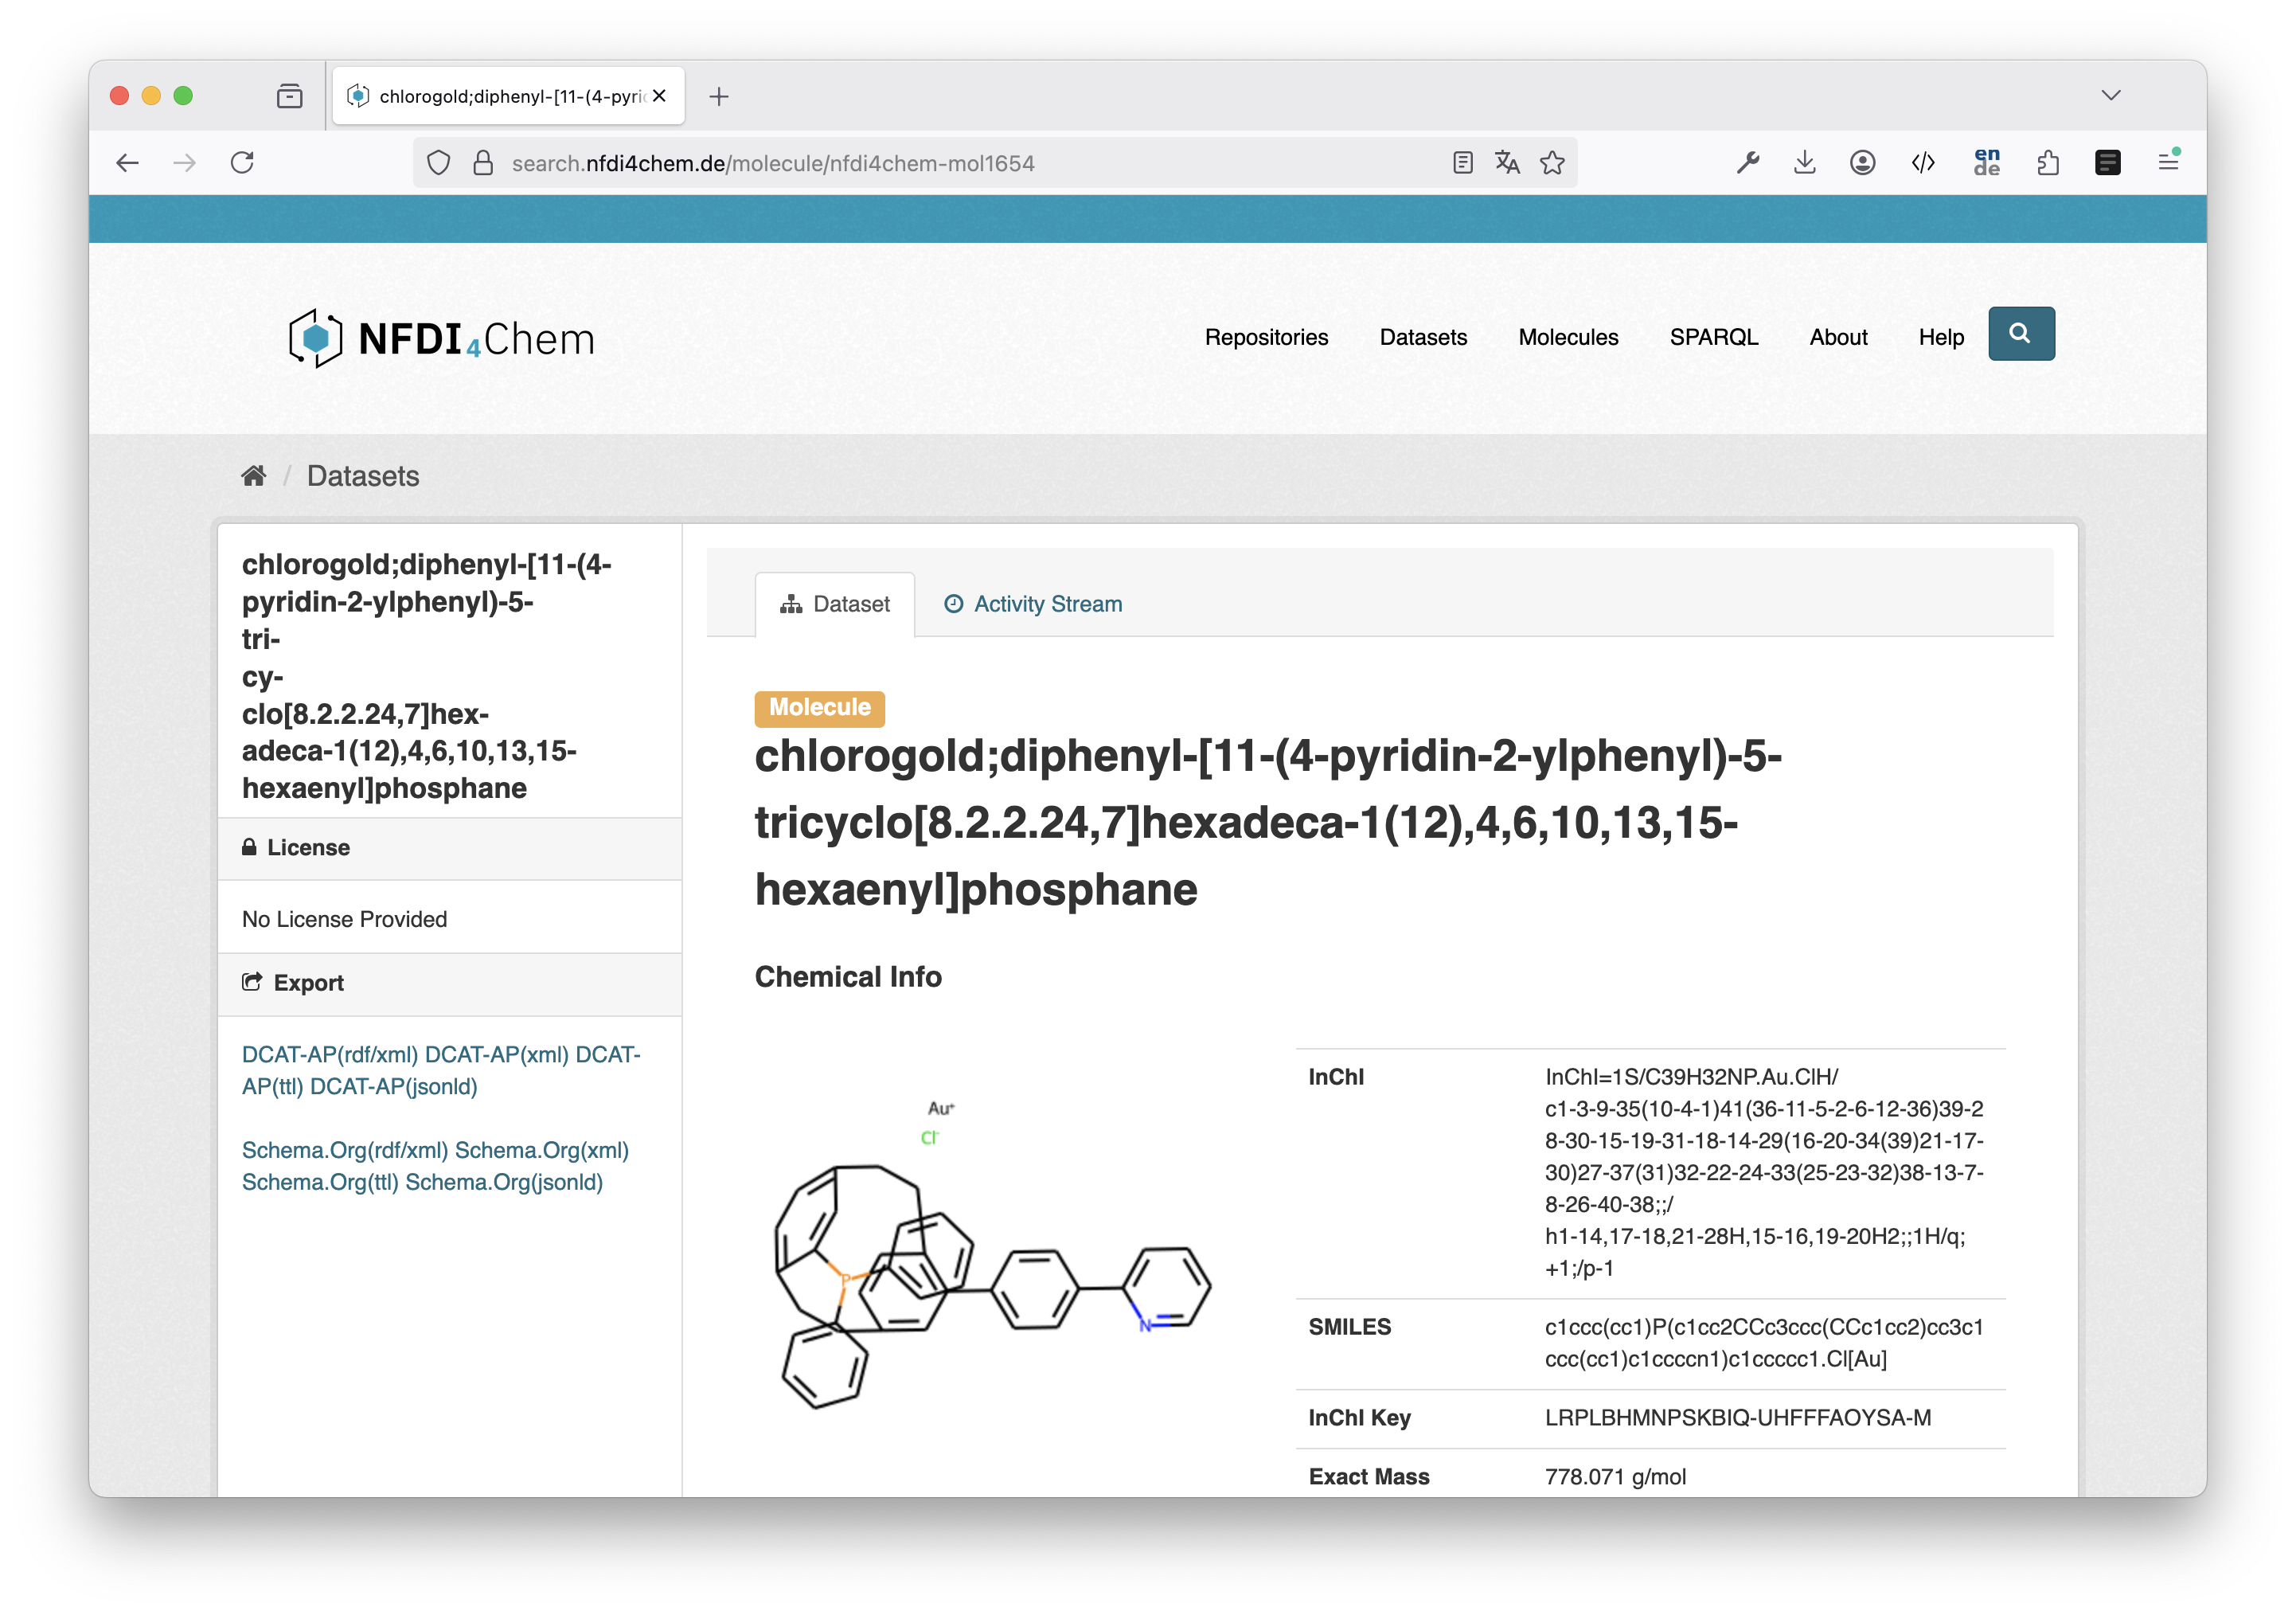Open the account profile icon
Screen dimensions: 2296x1615
[1862, 163]
